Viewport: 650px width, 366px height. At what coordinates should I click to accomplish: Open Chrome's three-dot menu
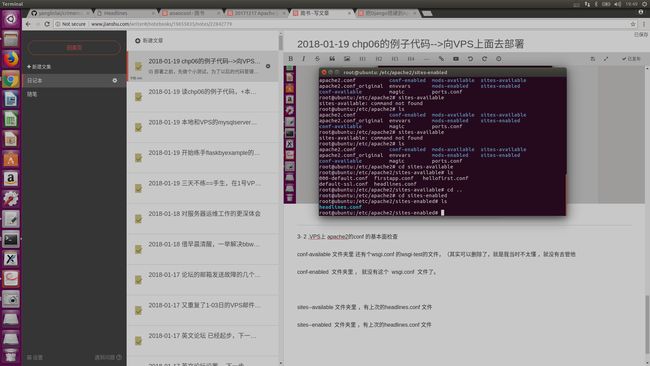tap(644, 24)
